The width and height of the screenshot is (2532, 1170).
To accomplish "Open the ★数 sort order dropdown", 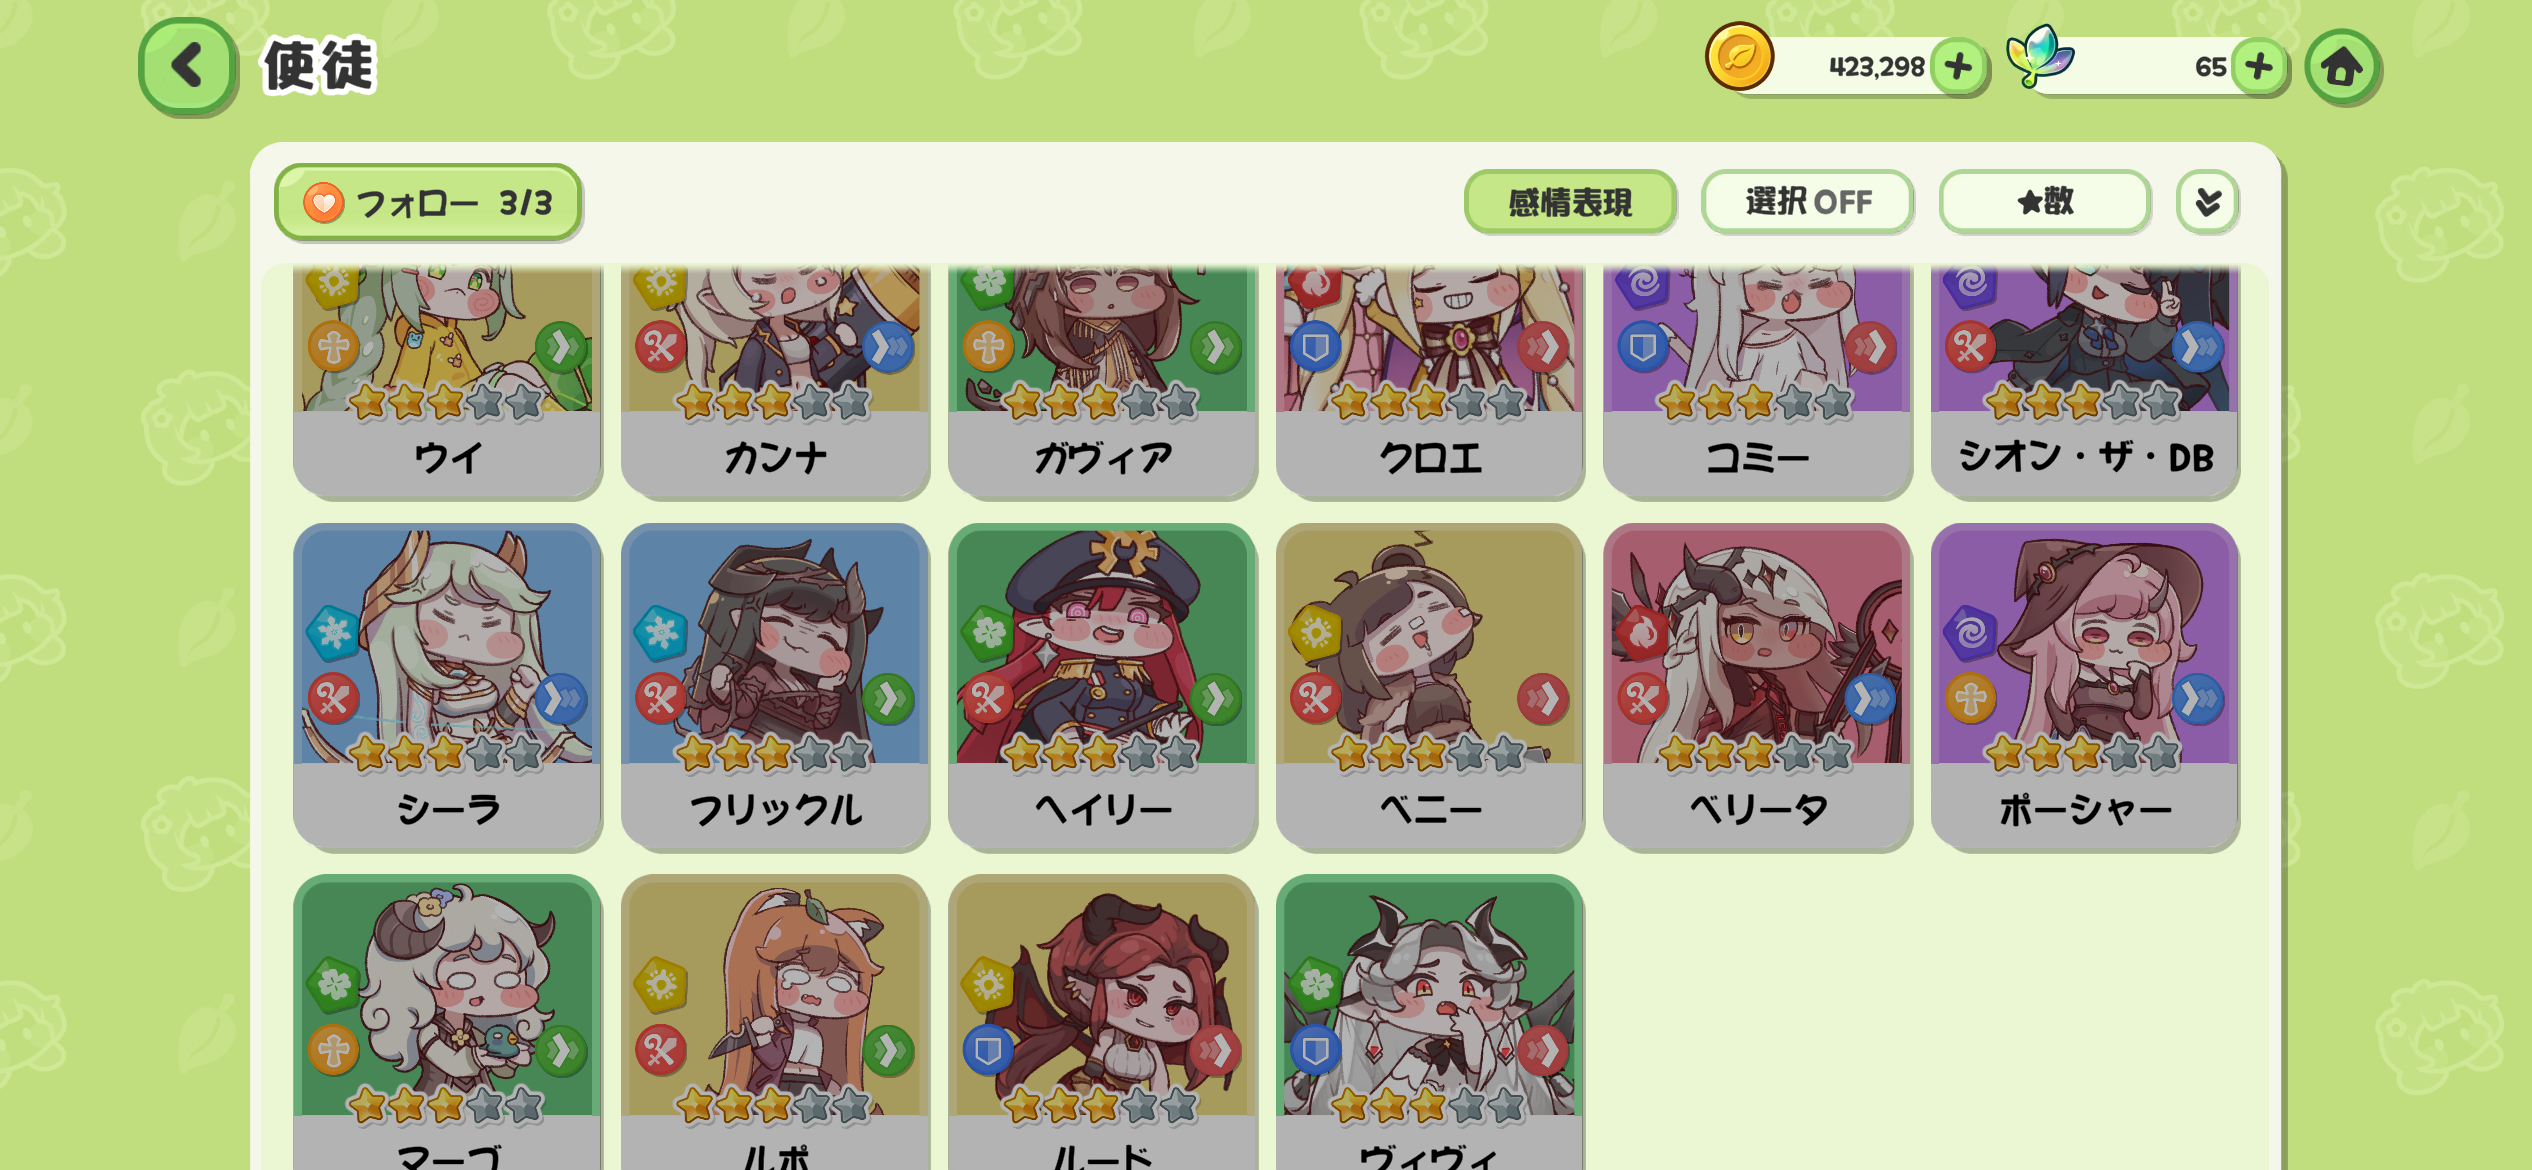I will [2045, 202].
